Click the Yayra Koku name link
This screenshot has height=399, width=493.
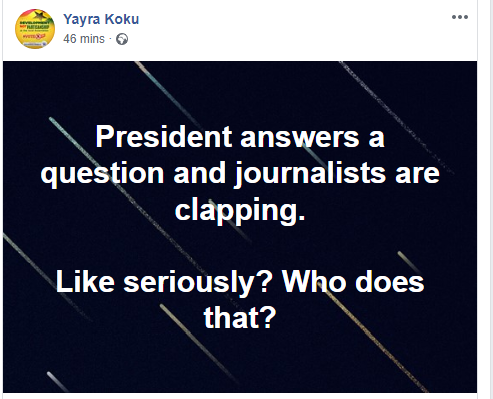pos(101,19)
